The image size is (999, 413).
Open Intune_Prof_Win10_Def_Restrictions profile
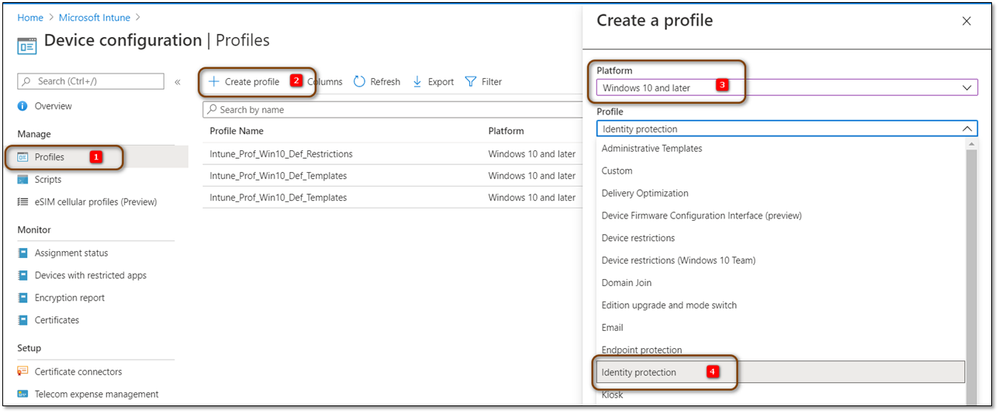(x=281, y=154)
